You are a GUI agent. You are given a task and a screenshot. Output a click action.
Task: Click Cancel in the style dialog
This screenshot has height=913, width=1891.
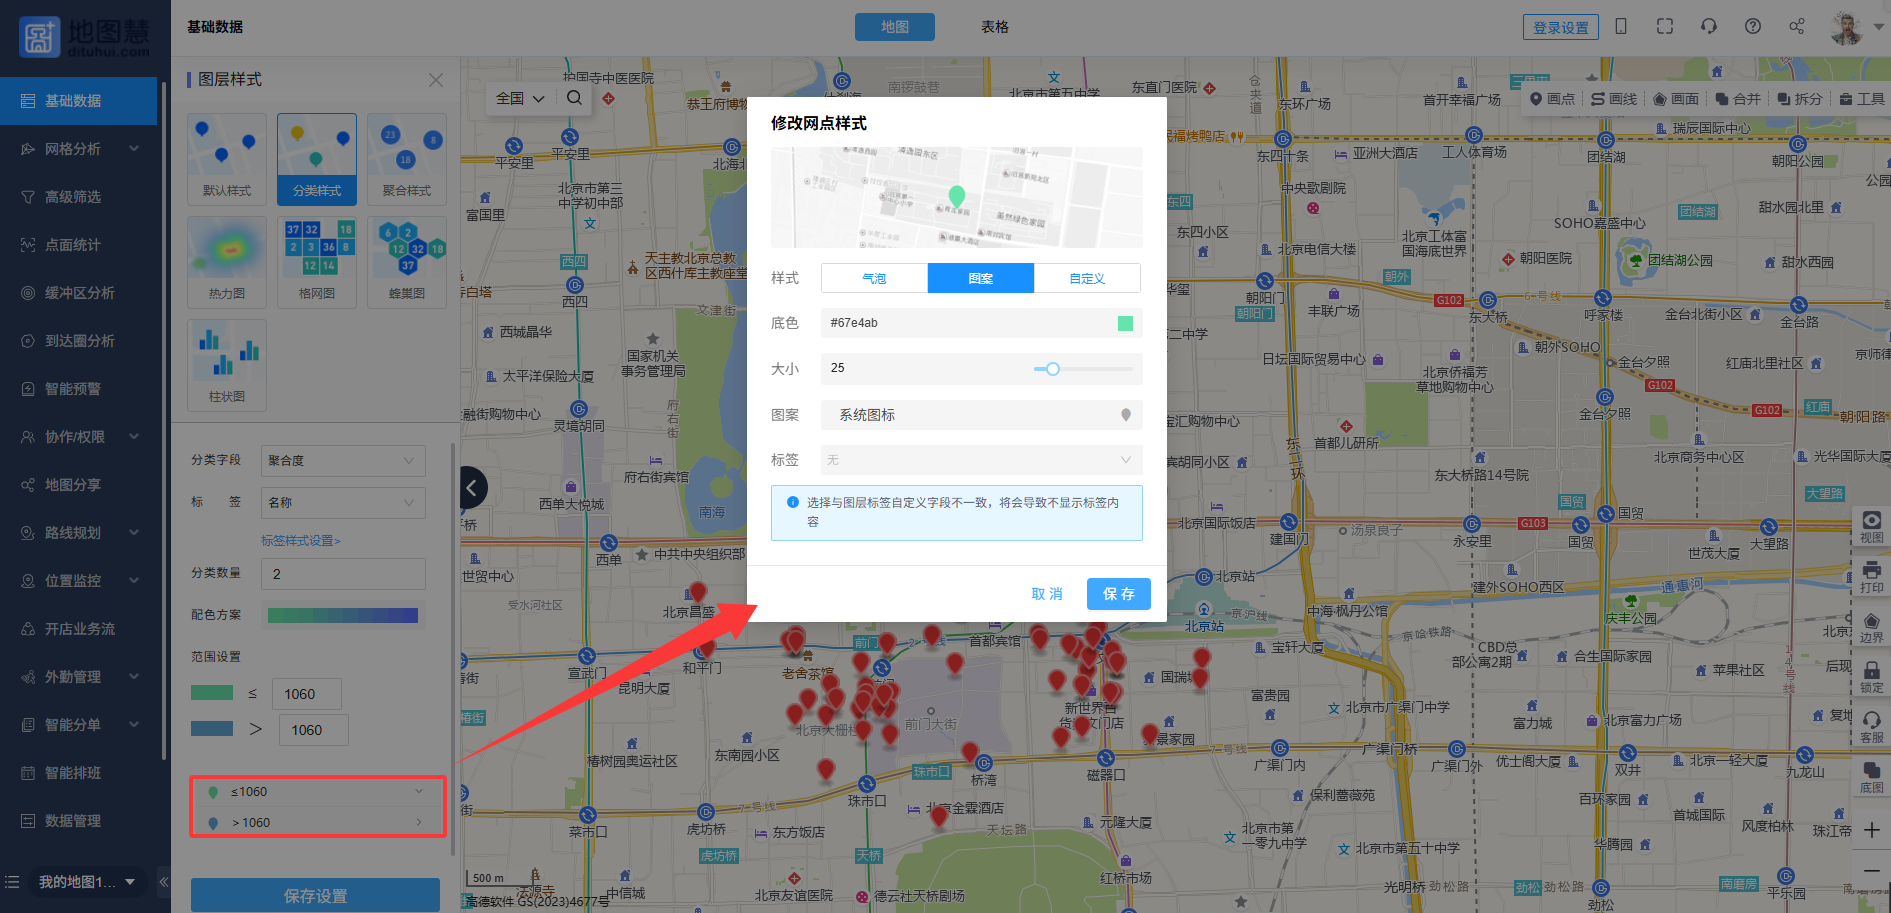click(1046, 594)
